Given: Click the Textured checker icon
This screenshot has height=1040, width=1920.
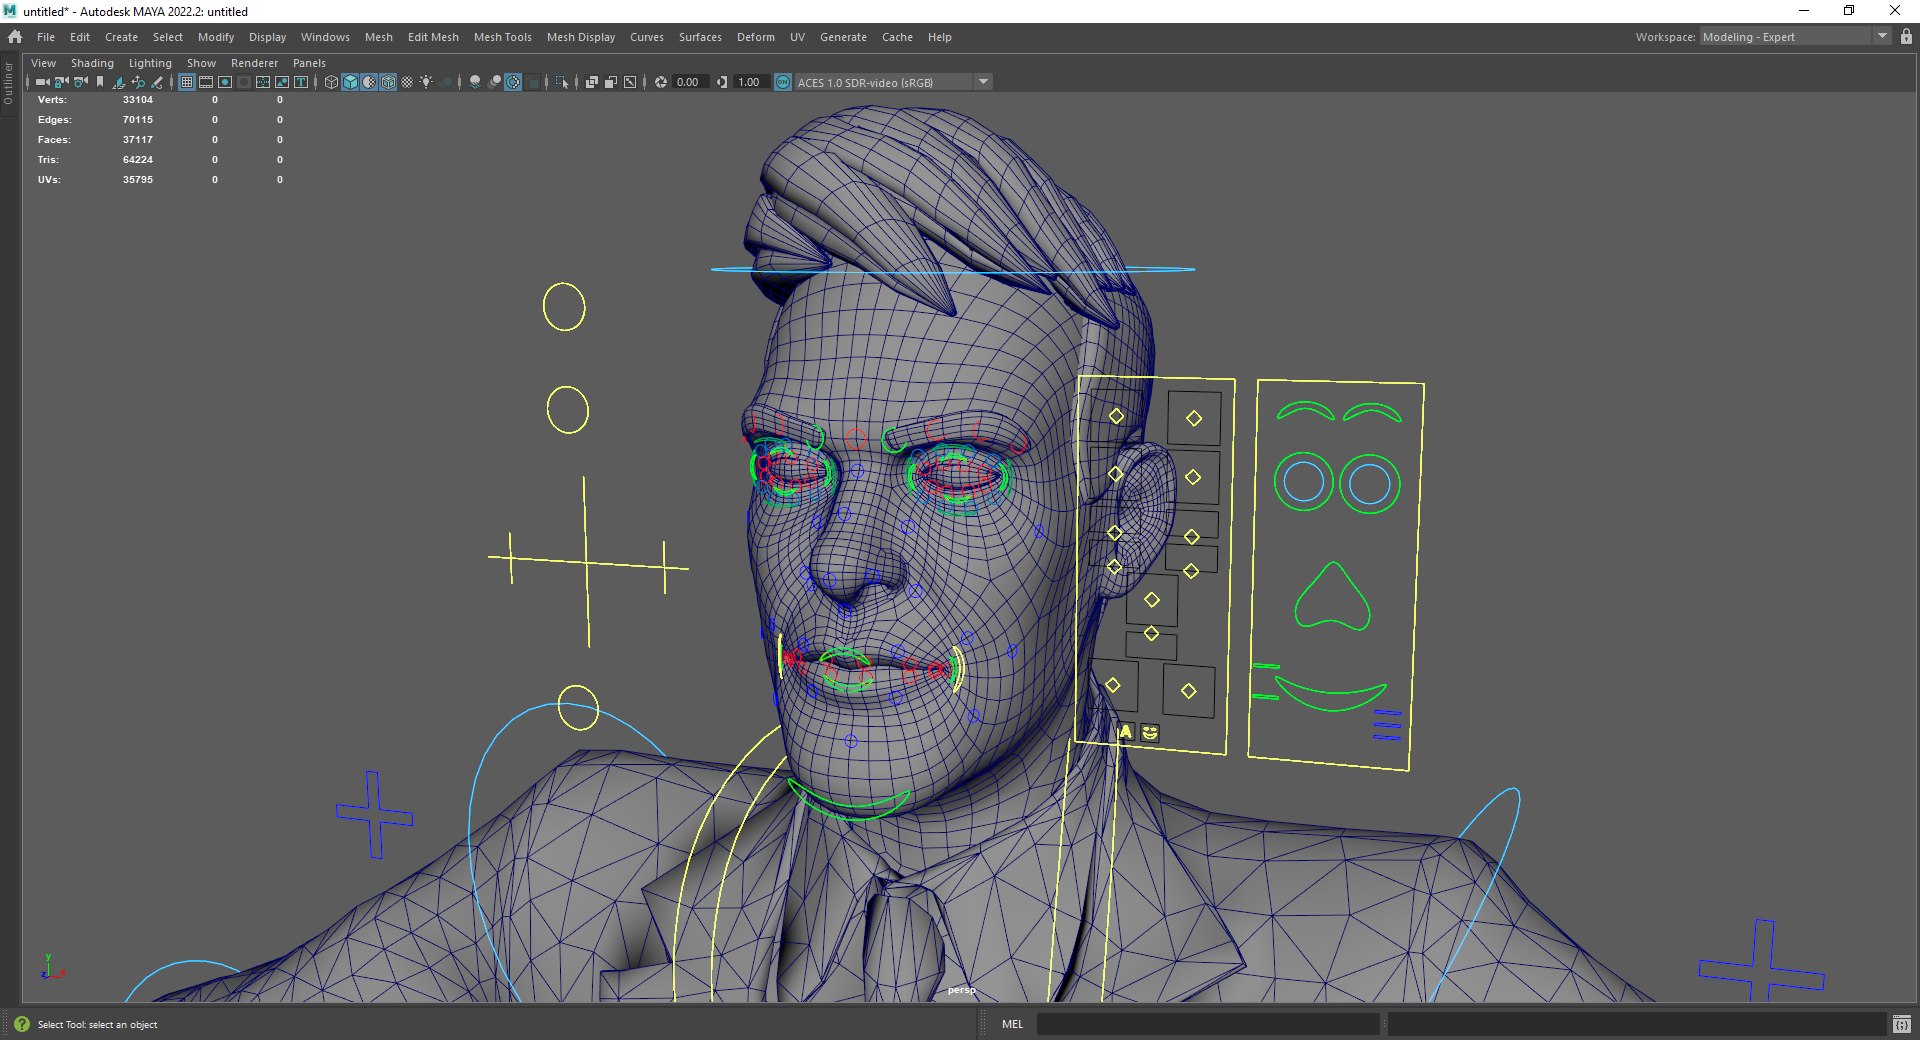Looking at the screenshot, I should click(x=407, y=82).
